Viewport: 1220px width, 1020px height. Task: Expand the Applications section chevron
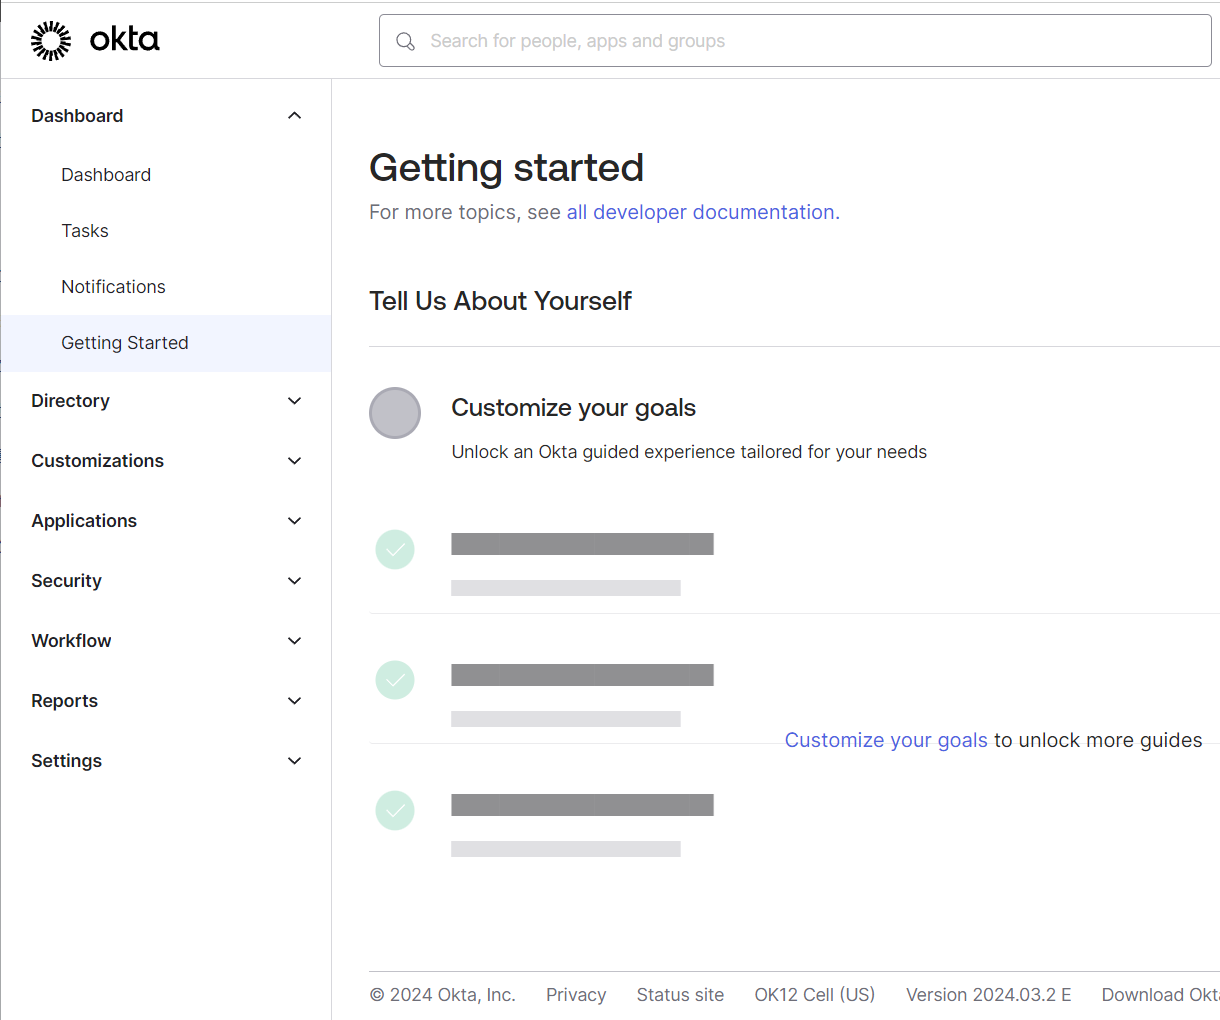click(294, 521)
